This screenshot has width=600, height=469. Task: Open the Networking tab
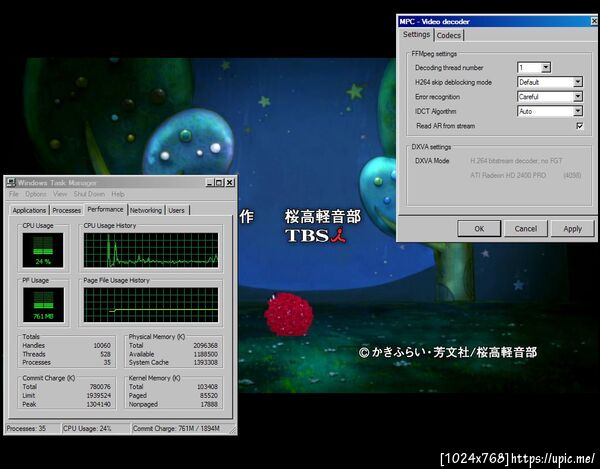pos(146,210)
